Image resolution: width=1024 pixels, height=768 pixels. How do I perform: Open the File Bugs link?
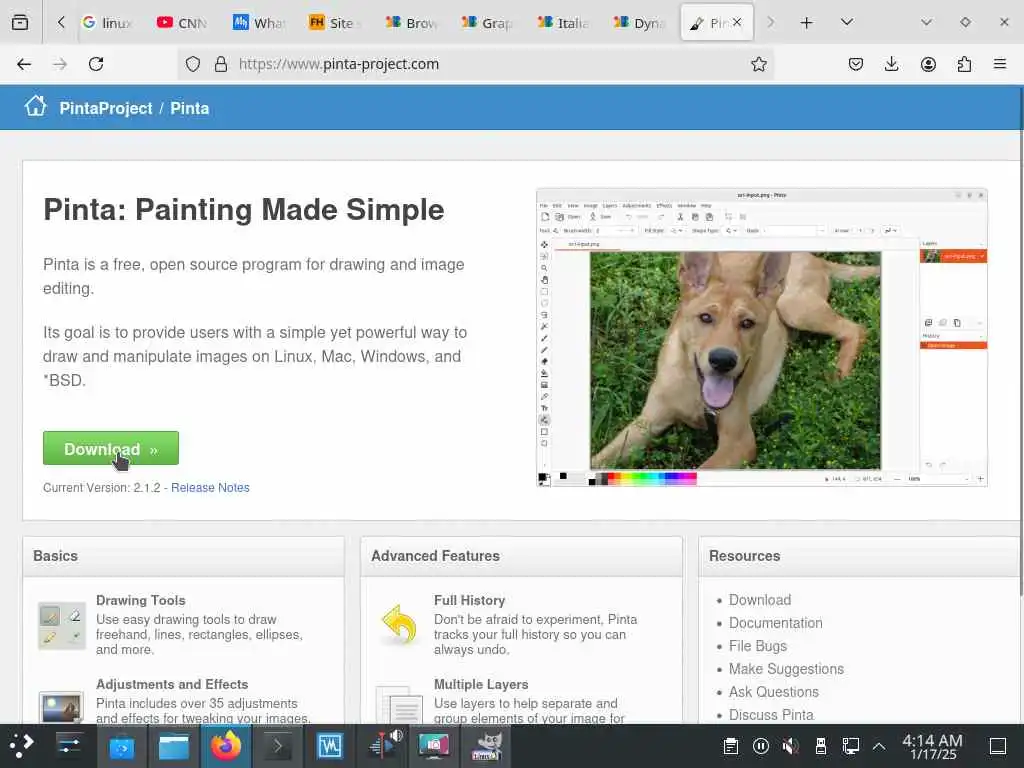(758, 646)
